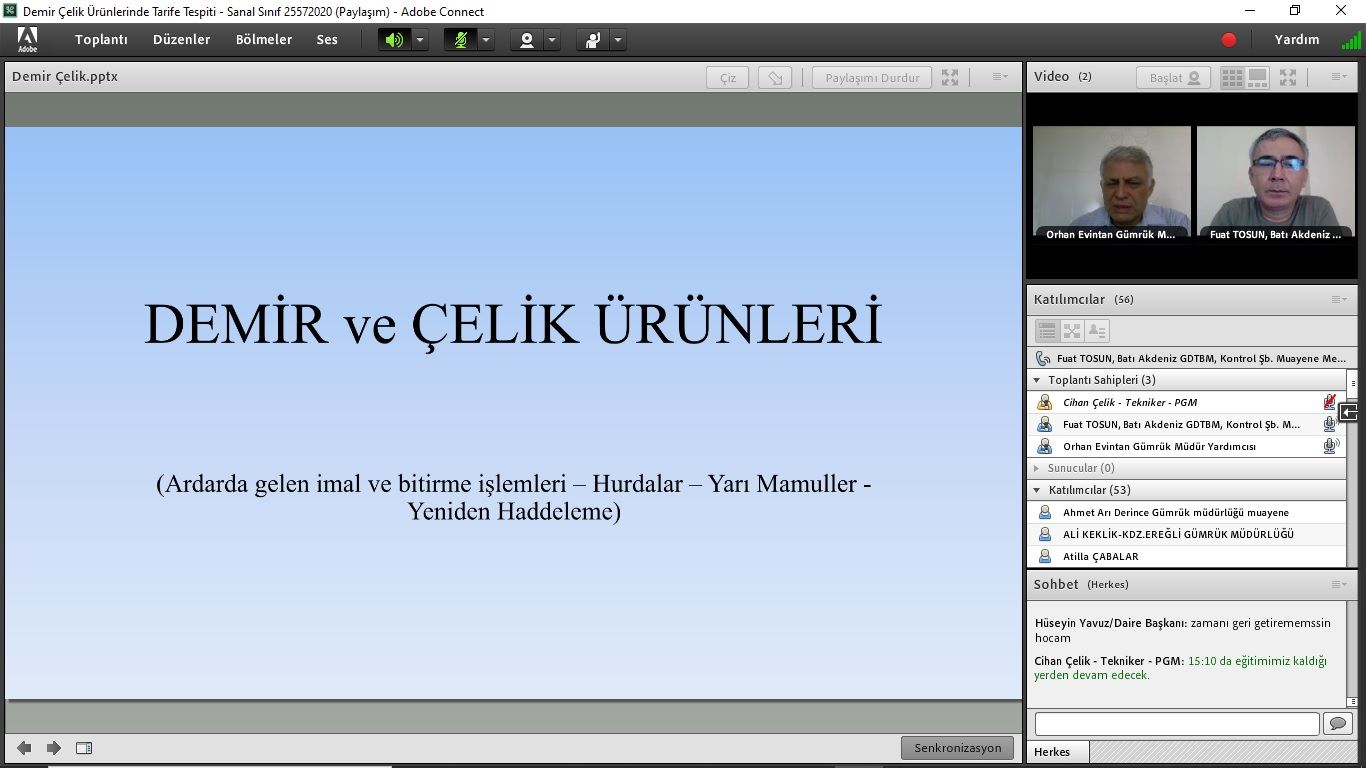Viewport: 1366px width, 768px height.
Task: Open the Toplantı menu
Action: 101,40
